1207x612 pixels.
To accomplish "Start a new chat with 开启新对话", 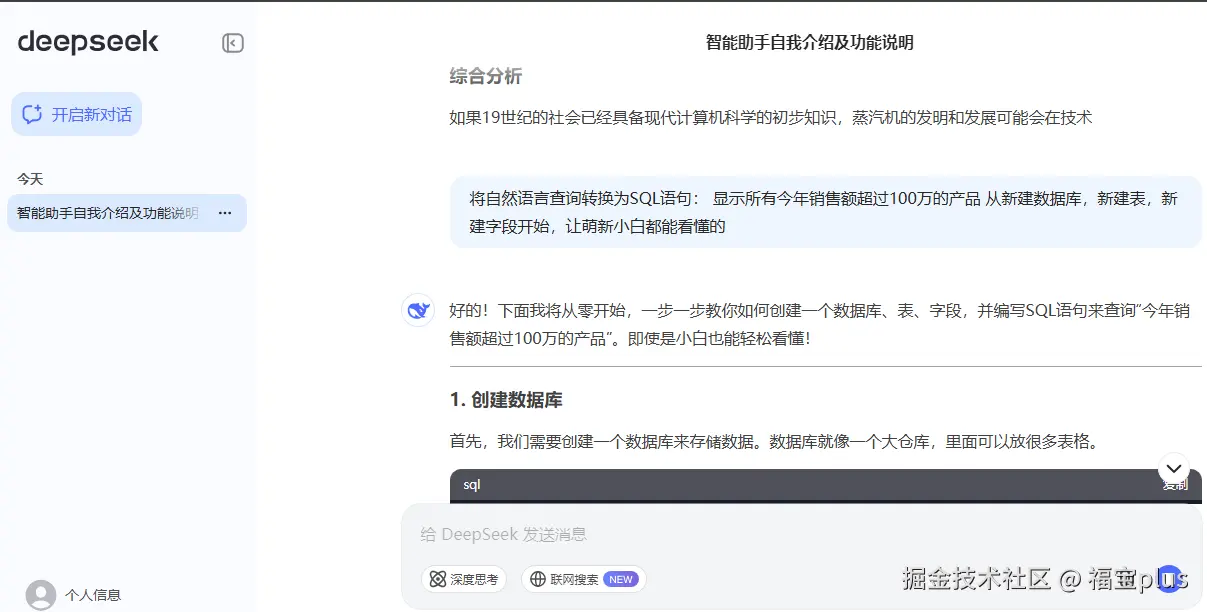I will pos(77,114).
